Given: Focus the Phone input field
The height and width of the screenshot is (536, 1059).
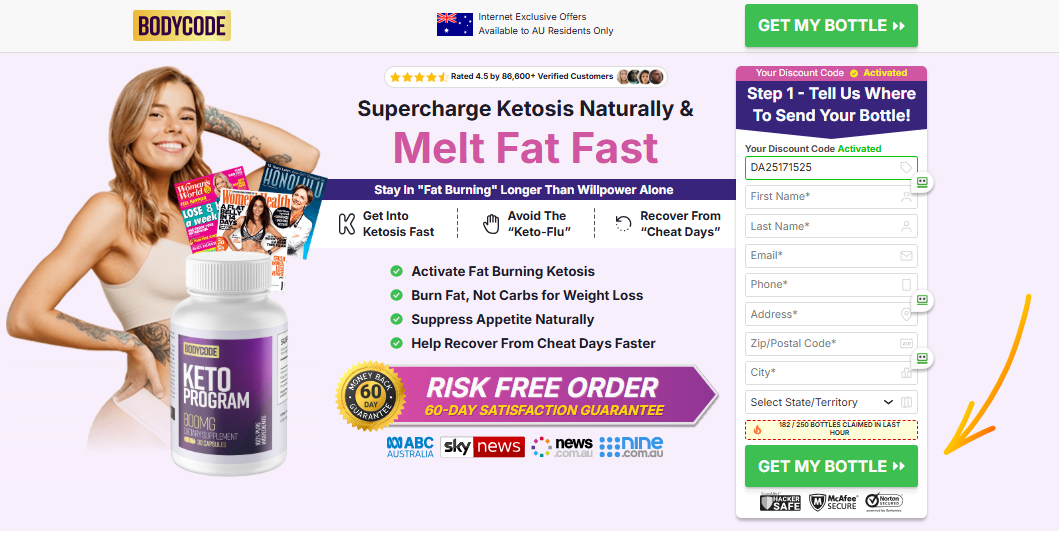Looking at the screenshot, I should [x=831, y=285].
